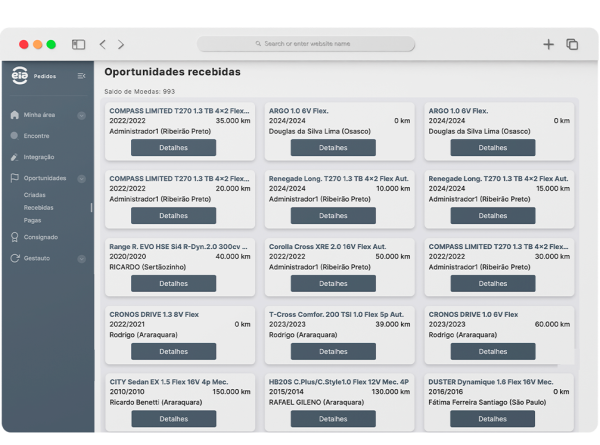This screenshot has width=600, height=445.
Task: Click Pedidos label beside logo
Action: click(x=45, y=76)
